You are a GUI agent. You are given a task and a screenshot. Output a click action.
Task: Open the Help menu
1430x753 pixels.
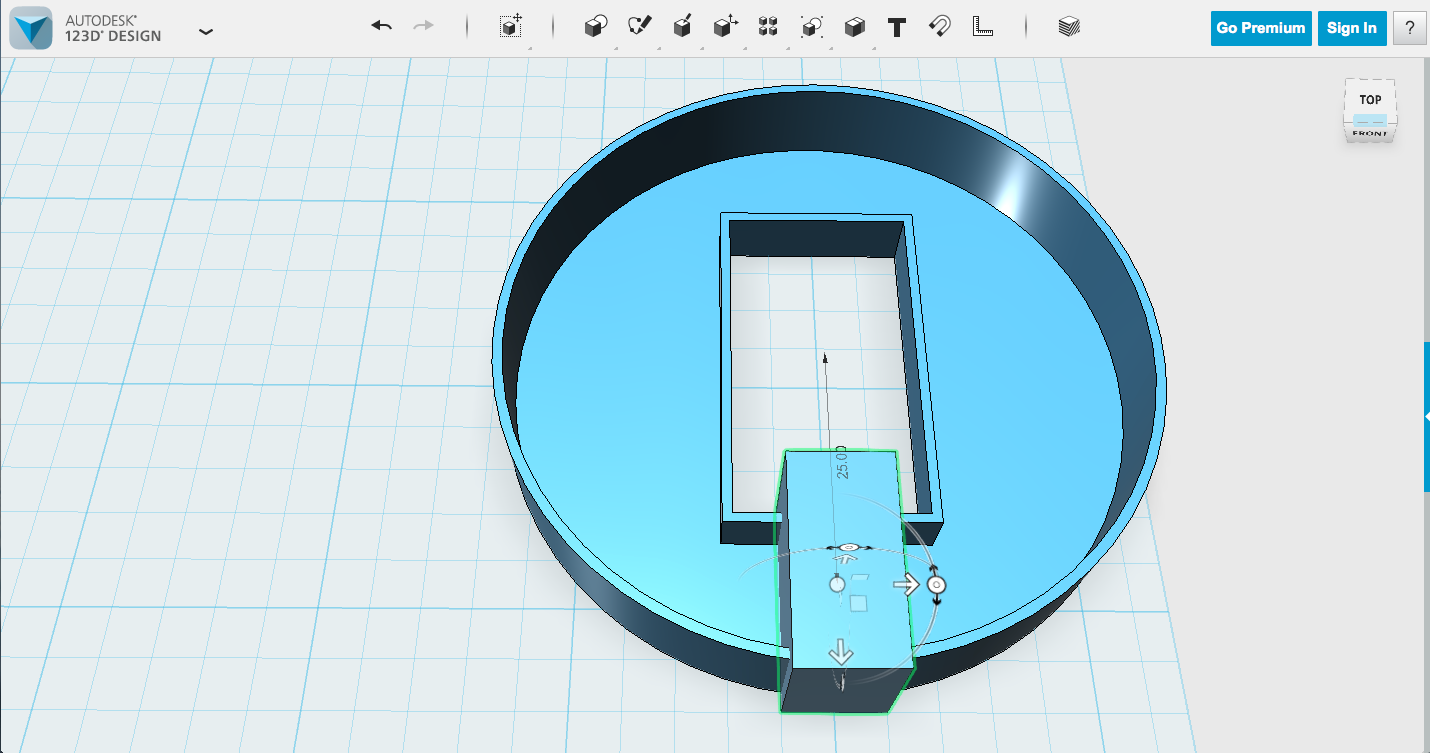tap(1410, 28)
